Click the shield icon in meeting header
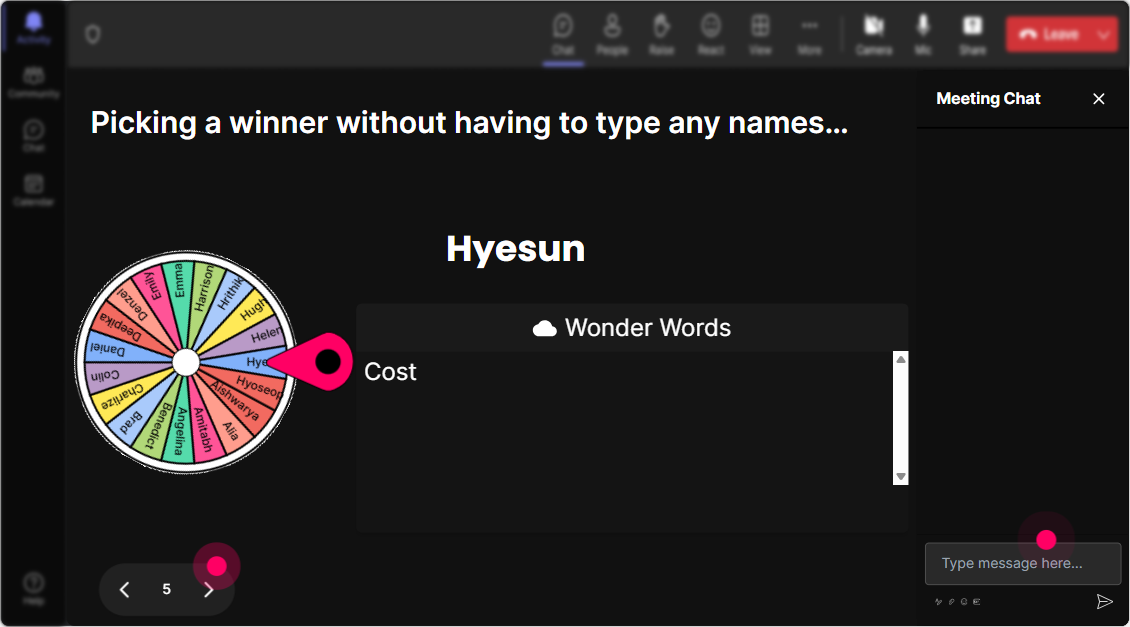The image size is (1130, 627). point(92,34)
